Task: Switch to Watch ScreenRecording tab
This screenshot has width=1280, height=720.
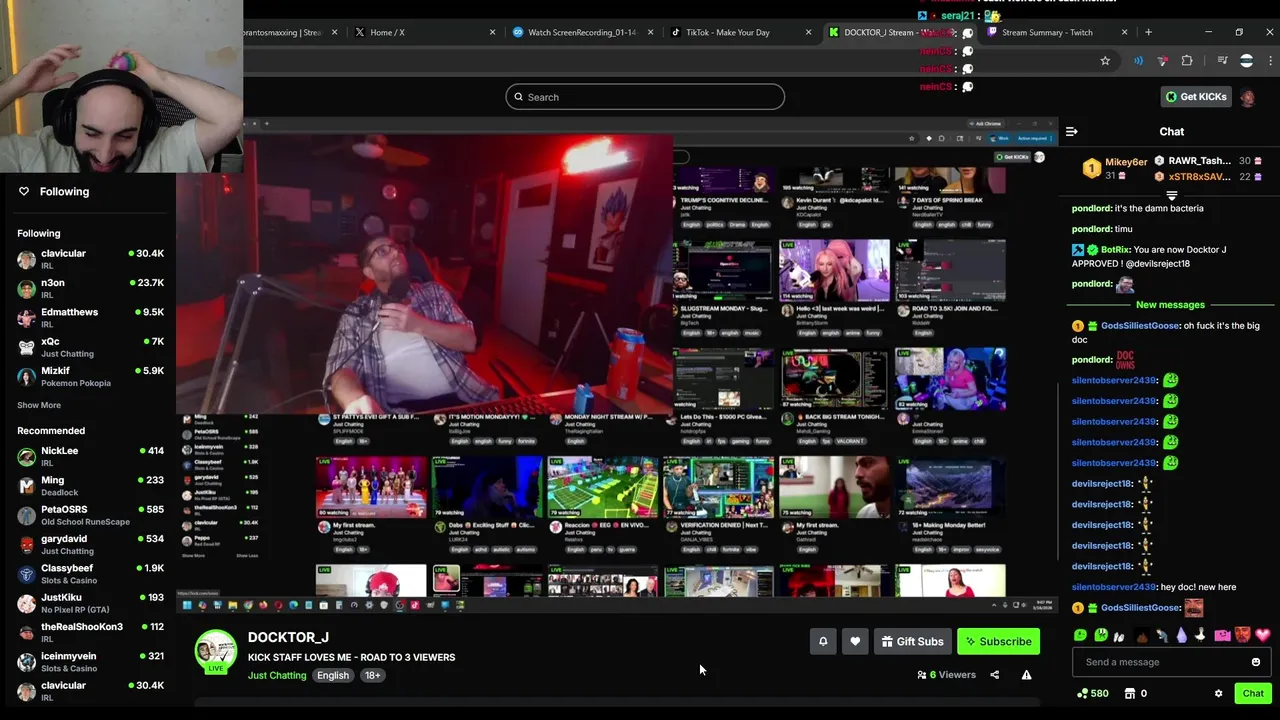Action: coord(581,32)
